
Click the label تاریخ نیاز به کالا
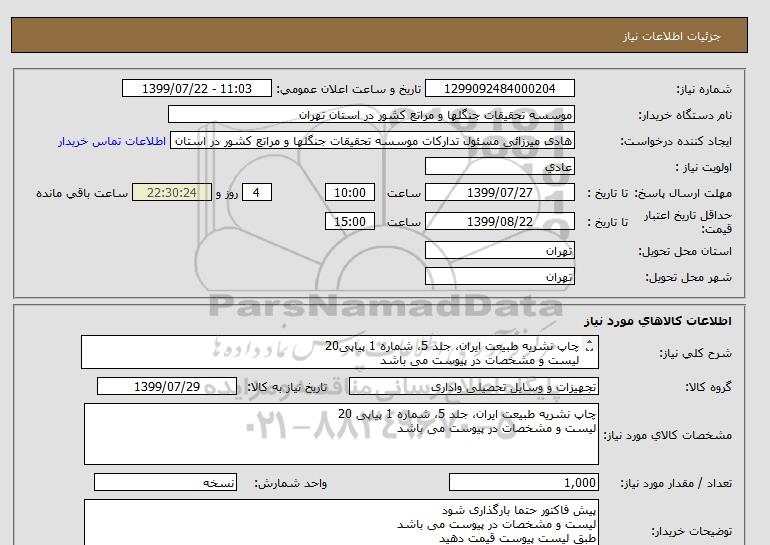(287, 387)
